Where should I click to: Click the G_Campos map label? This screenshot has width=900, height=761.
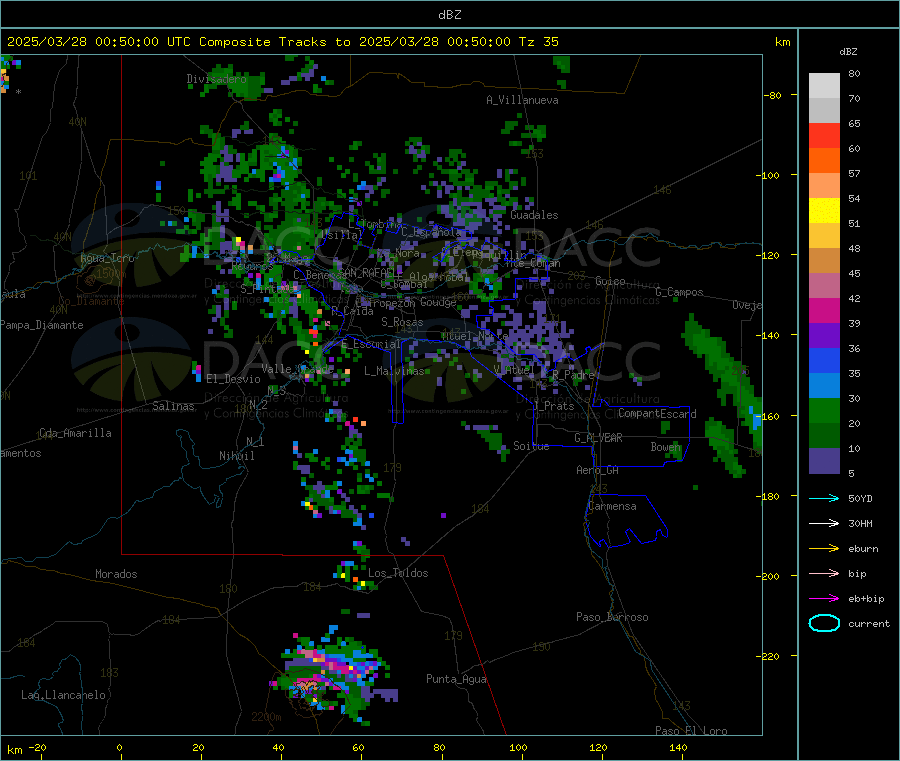[x=679, y=292]
